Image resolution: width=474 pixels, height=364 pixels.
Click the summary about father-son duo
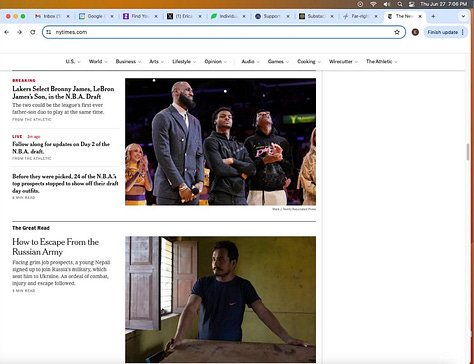tap(58, 109)
